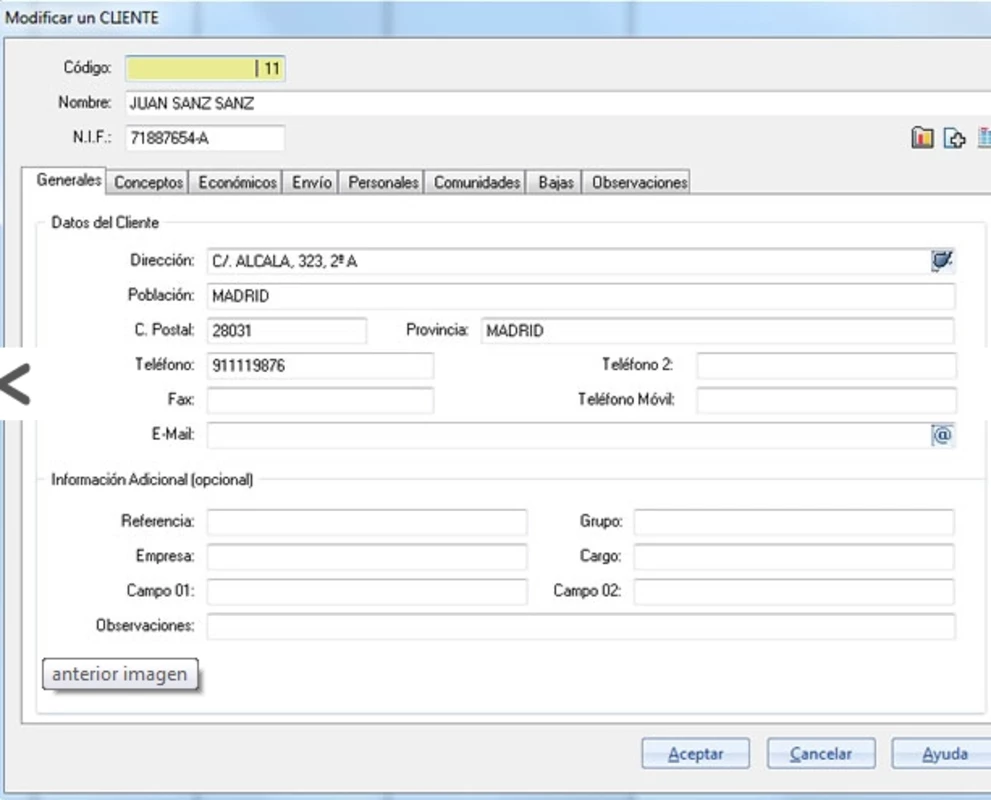The height and width of the screenshot is (800, 991).
Task: Click the Cargo field
Action: 794,557
